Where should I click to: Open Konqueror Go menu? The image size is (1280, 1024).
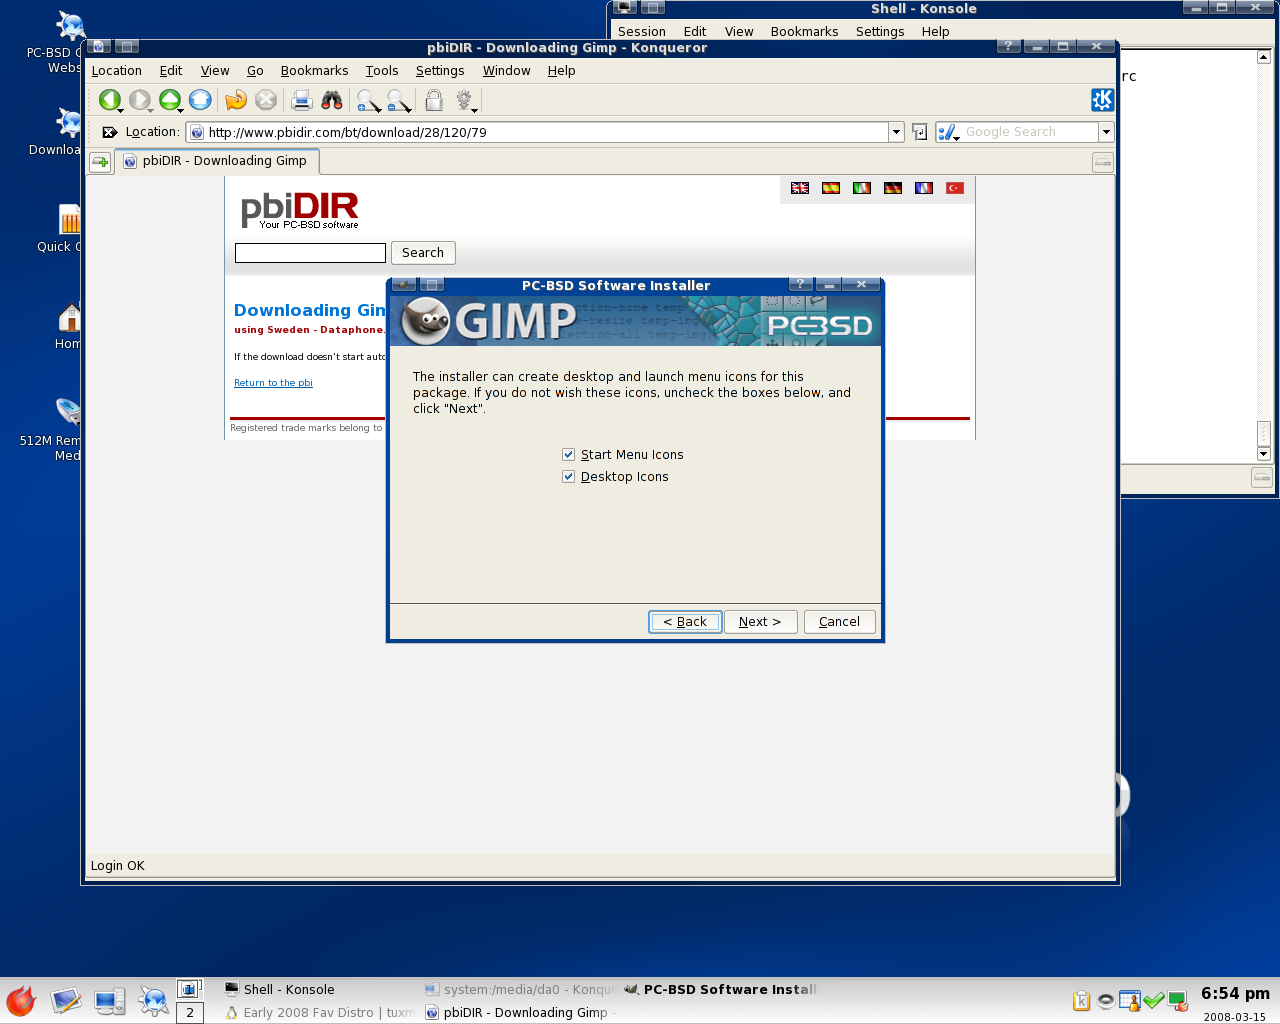(x=255, y=71)
